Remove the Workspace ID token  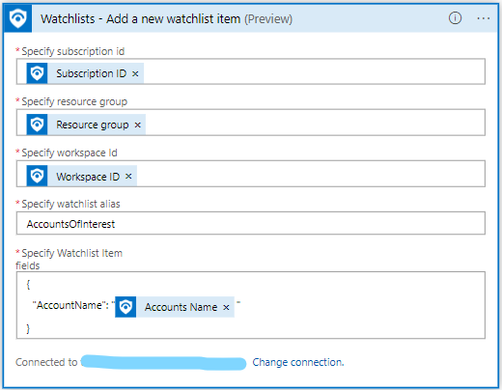click(x=129, y=176)
